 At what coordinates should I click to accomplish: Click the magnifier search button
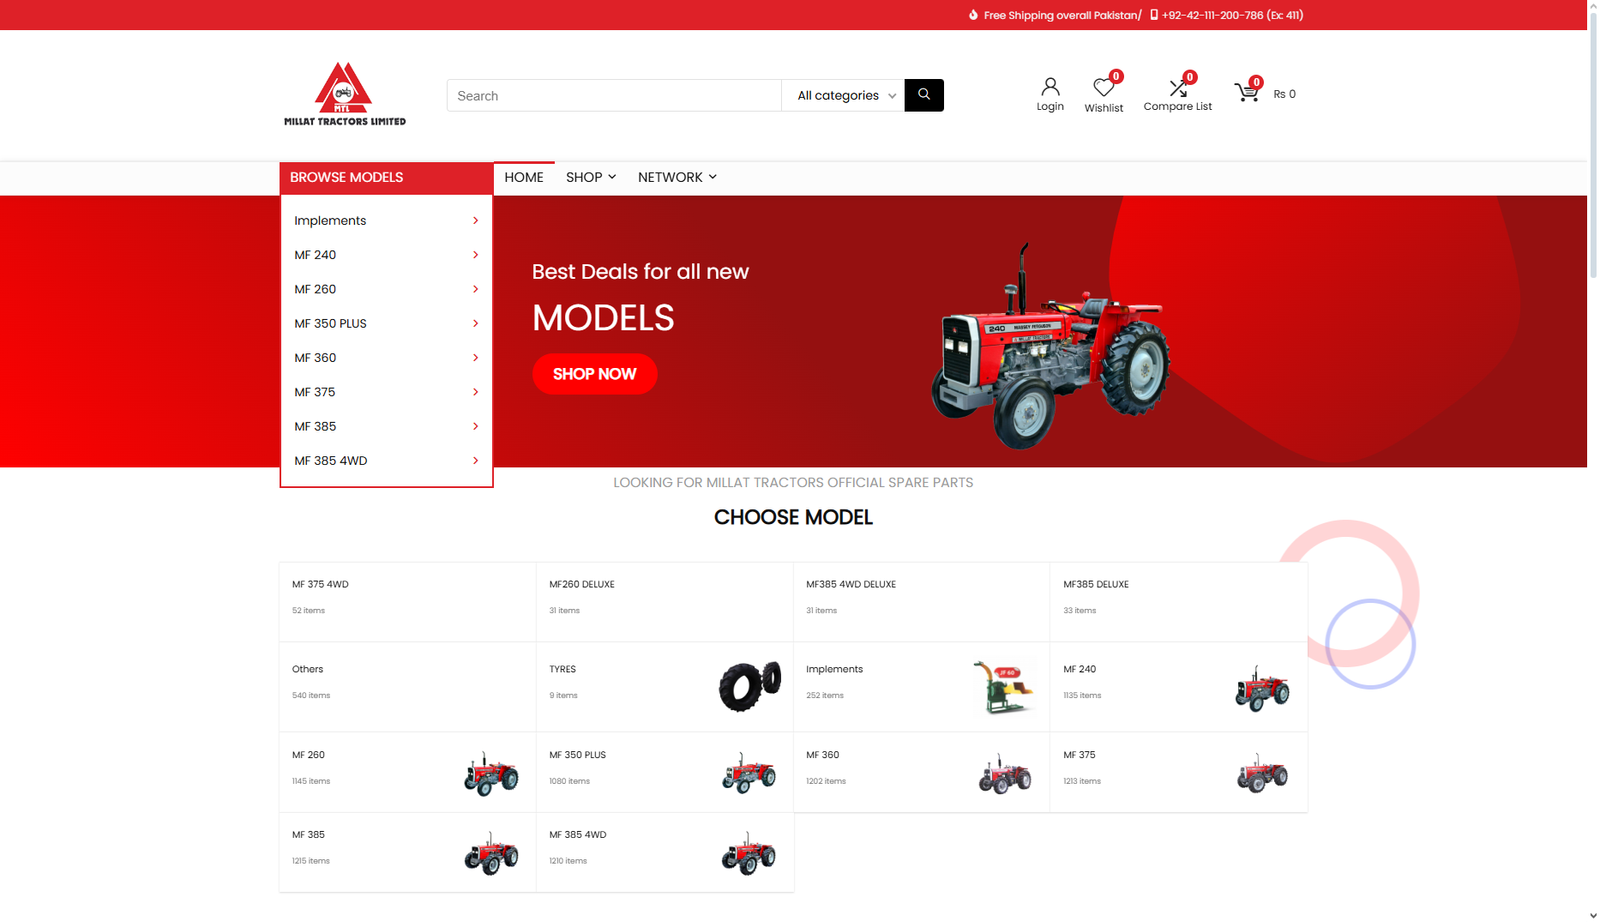(x=923, y=95)
